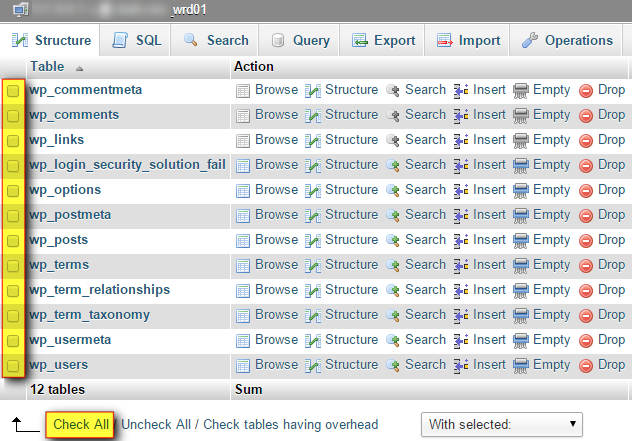Screen dimensions: 632x441
Task: Click the red Drop icon for wp_posts
Action: click(x=587, y=240)
